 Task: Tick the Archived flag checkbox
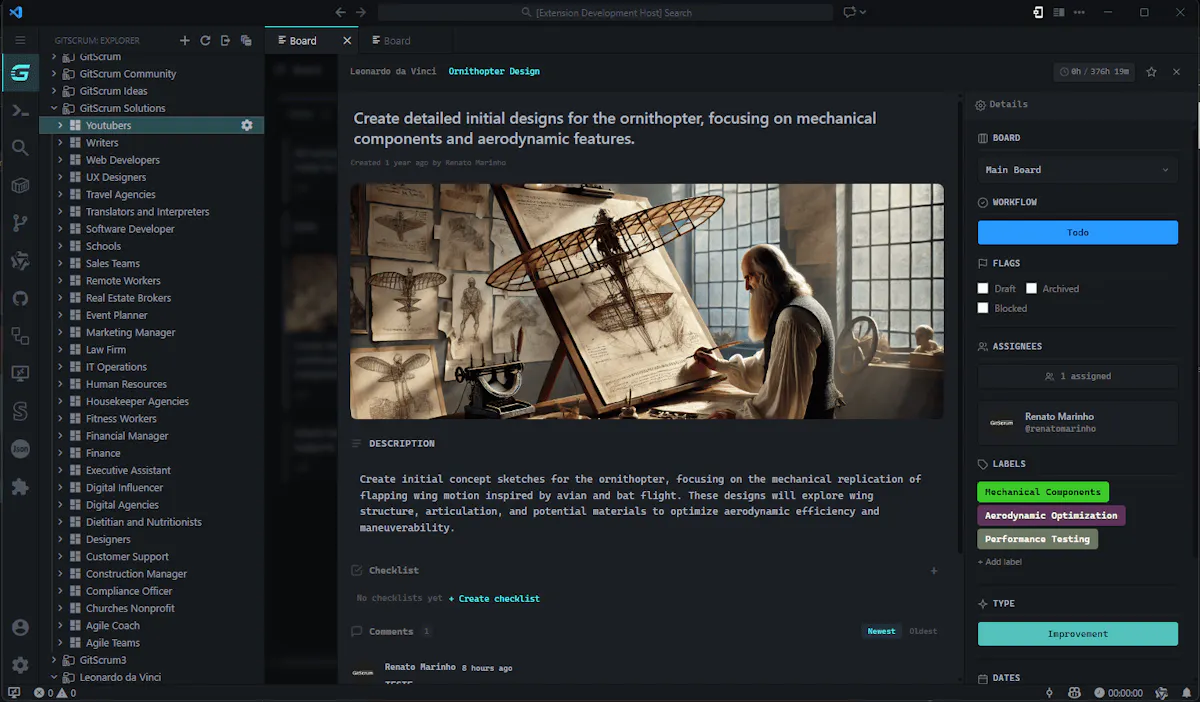[x=1031, y=288]
